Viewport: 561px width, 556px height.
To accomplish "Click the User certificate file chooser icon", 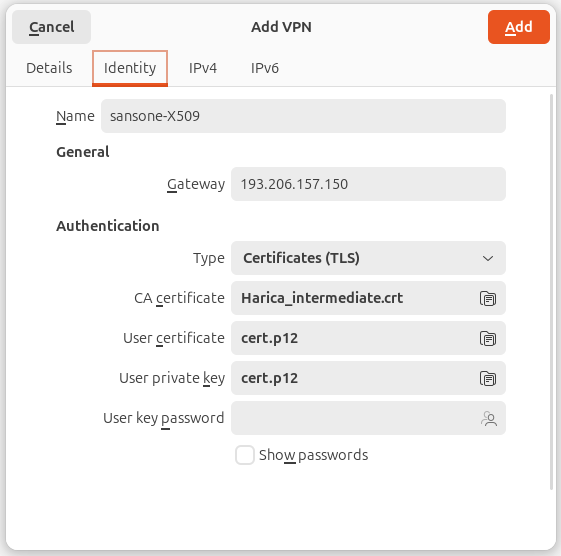I will click(488, 338).
